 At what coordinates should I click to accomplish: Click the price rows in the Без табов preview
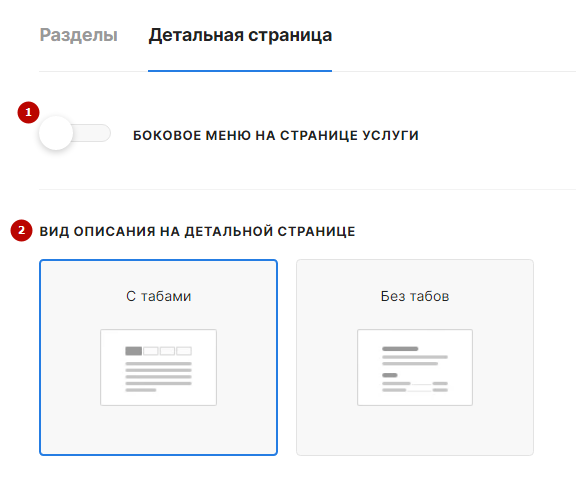415,386
